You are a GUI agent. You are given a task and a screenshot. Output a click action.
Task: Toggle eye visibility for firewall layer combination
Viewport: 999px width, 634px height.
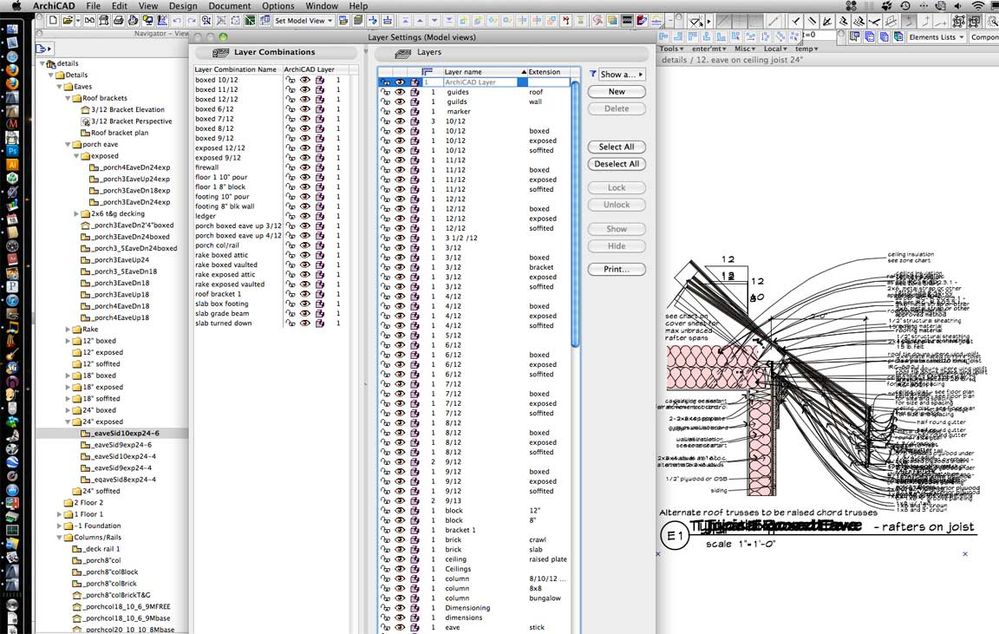click(x=304, y=167)
